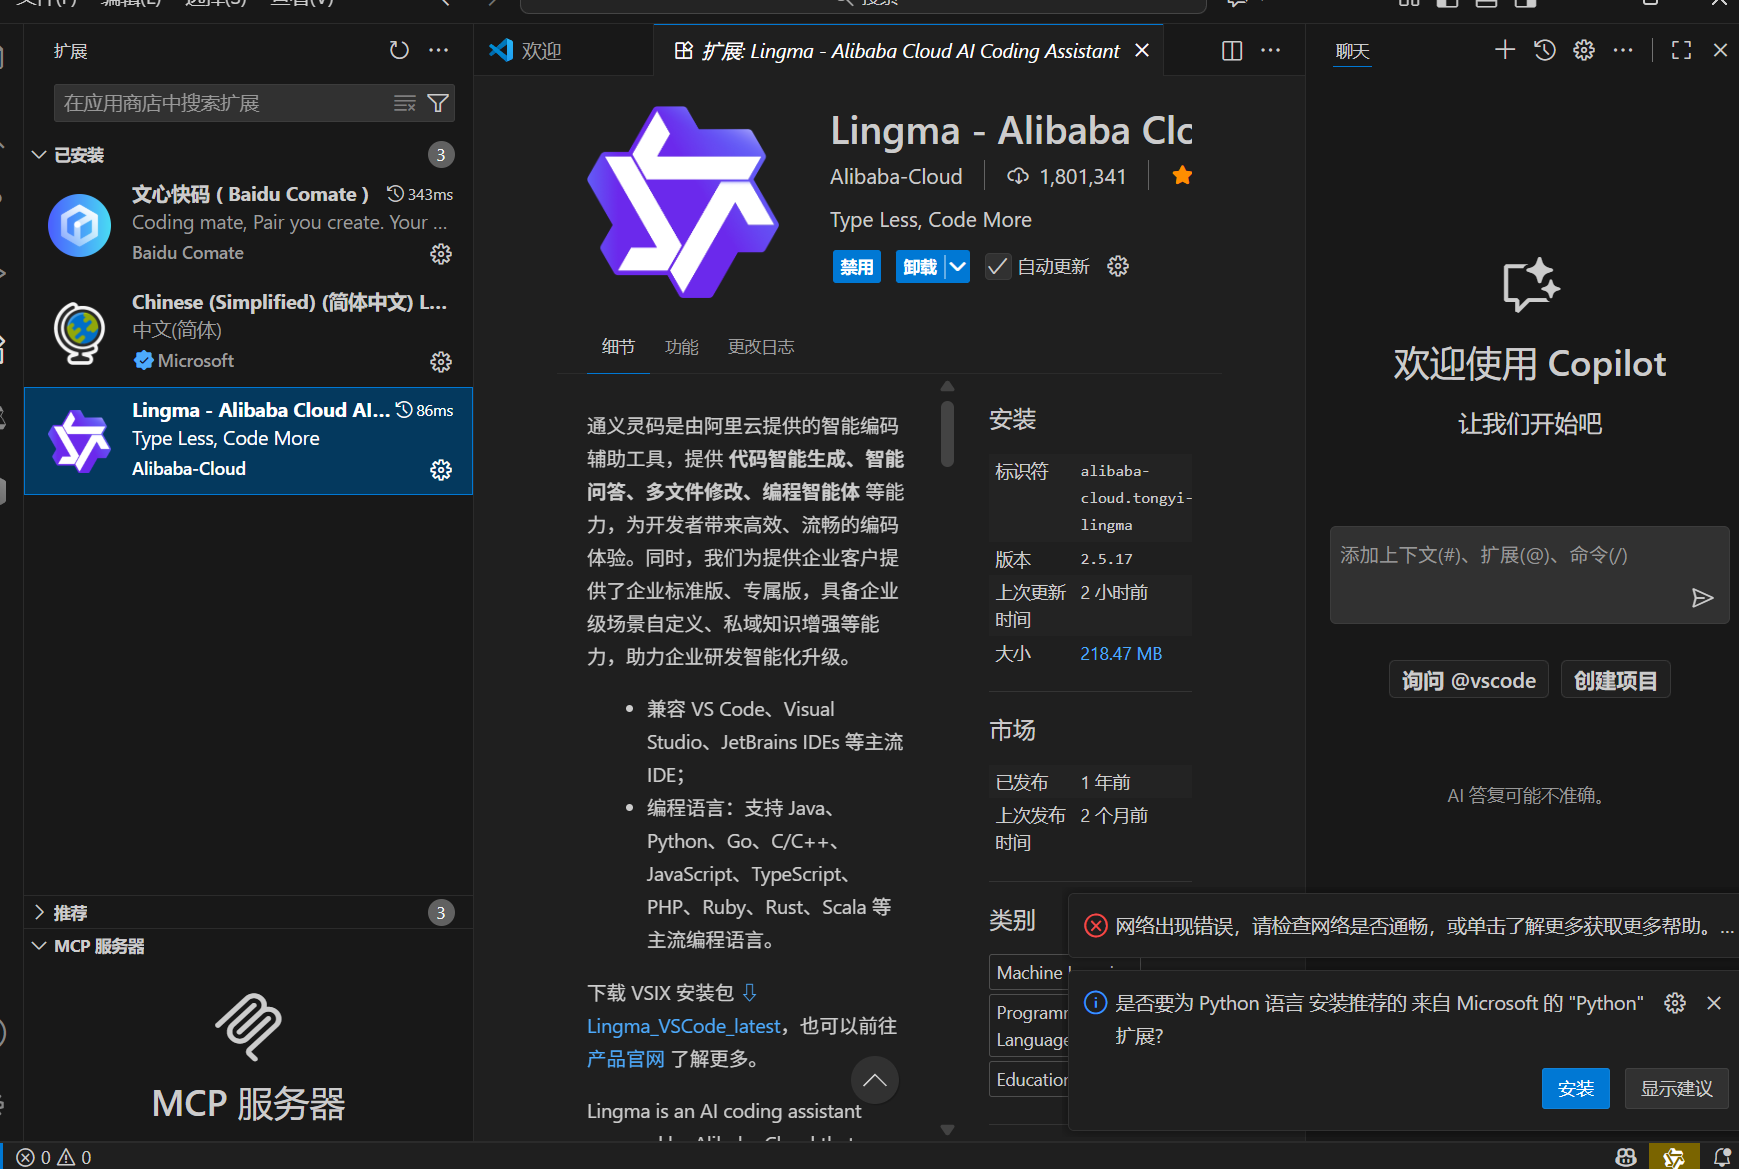
Task: Start a new chat with plus icon
Action: [1505, 50]
